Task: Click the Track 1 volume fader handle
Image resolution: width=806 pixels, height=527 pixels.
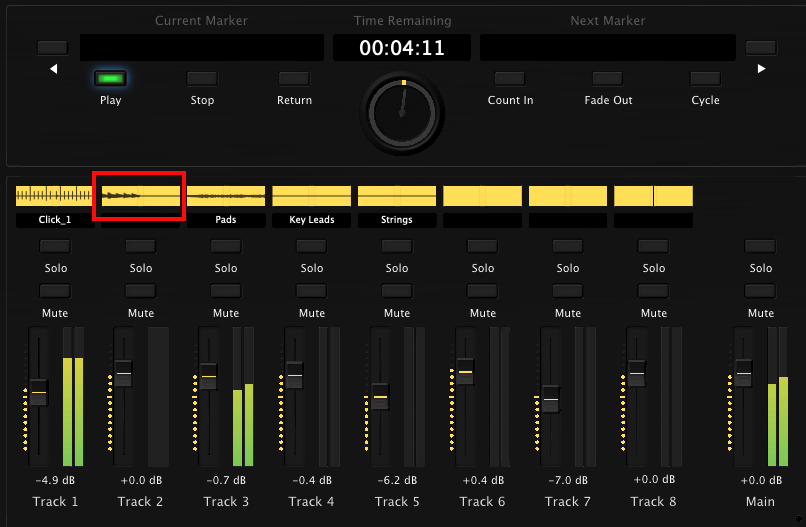Action: coord(39,393)
